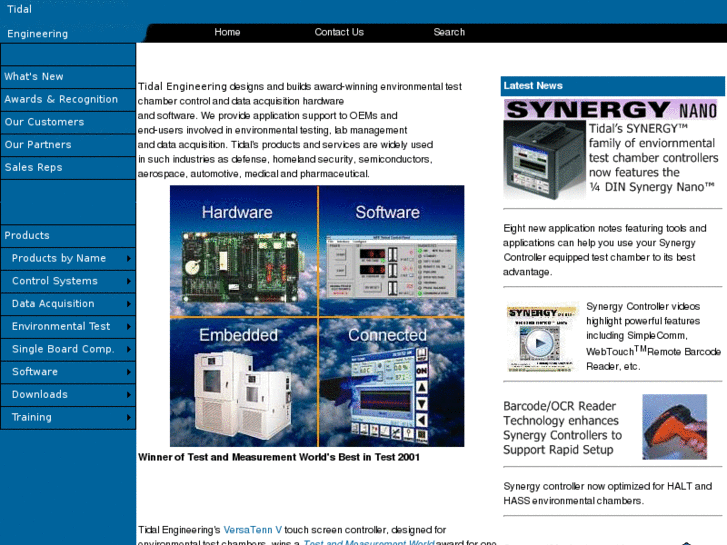Click the Hardware circuit board image
Viewport: 727px width, 545px height.
pyautogui.click(x=240, y=267)
